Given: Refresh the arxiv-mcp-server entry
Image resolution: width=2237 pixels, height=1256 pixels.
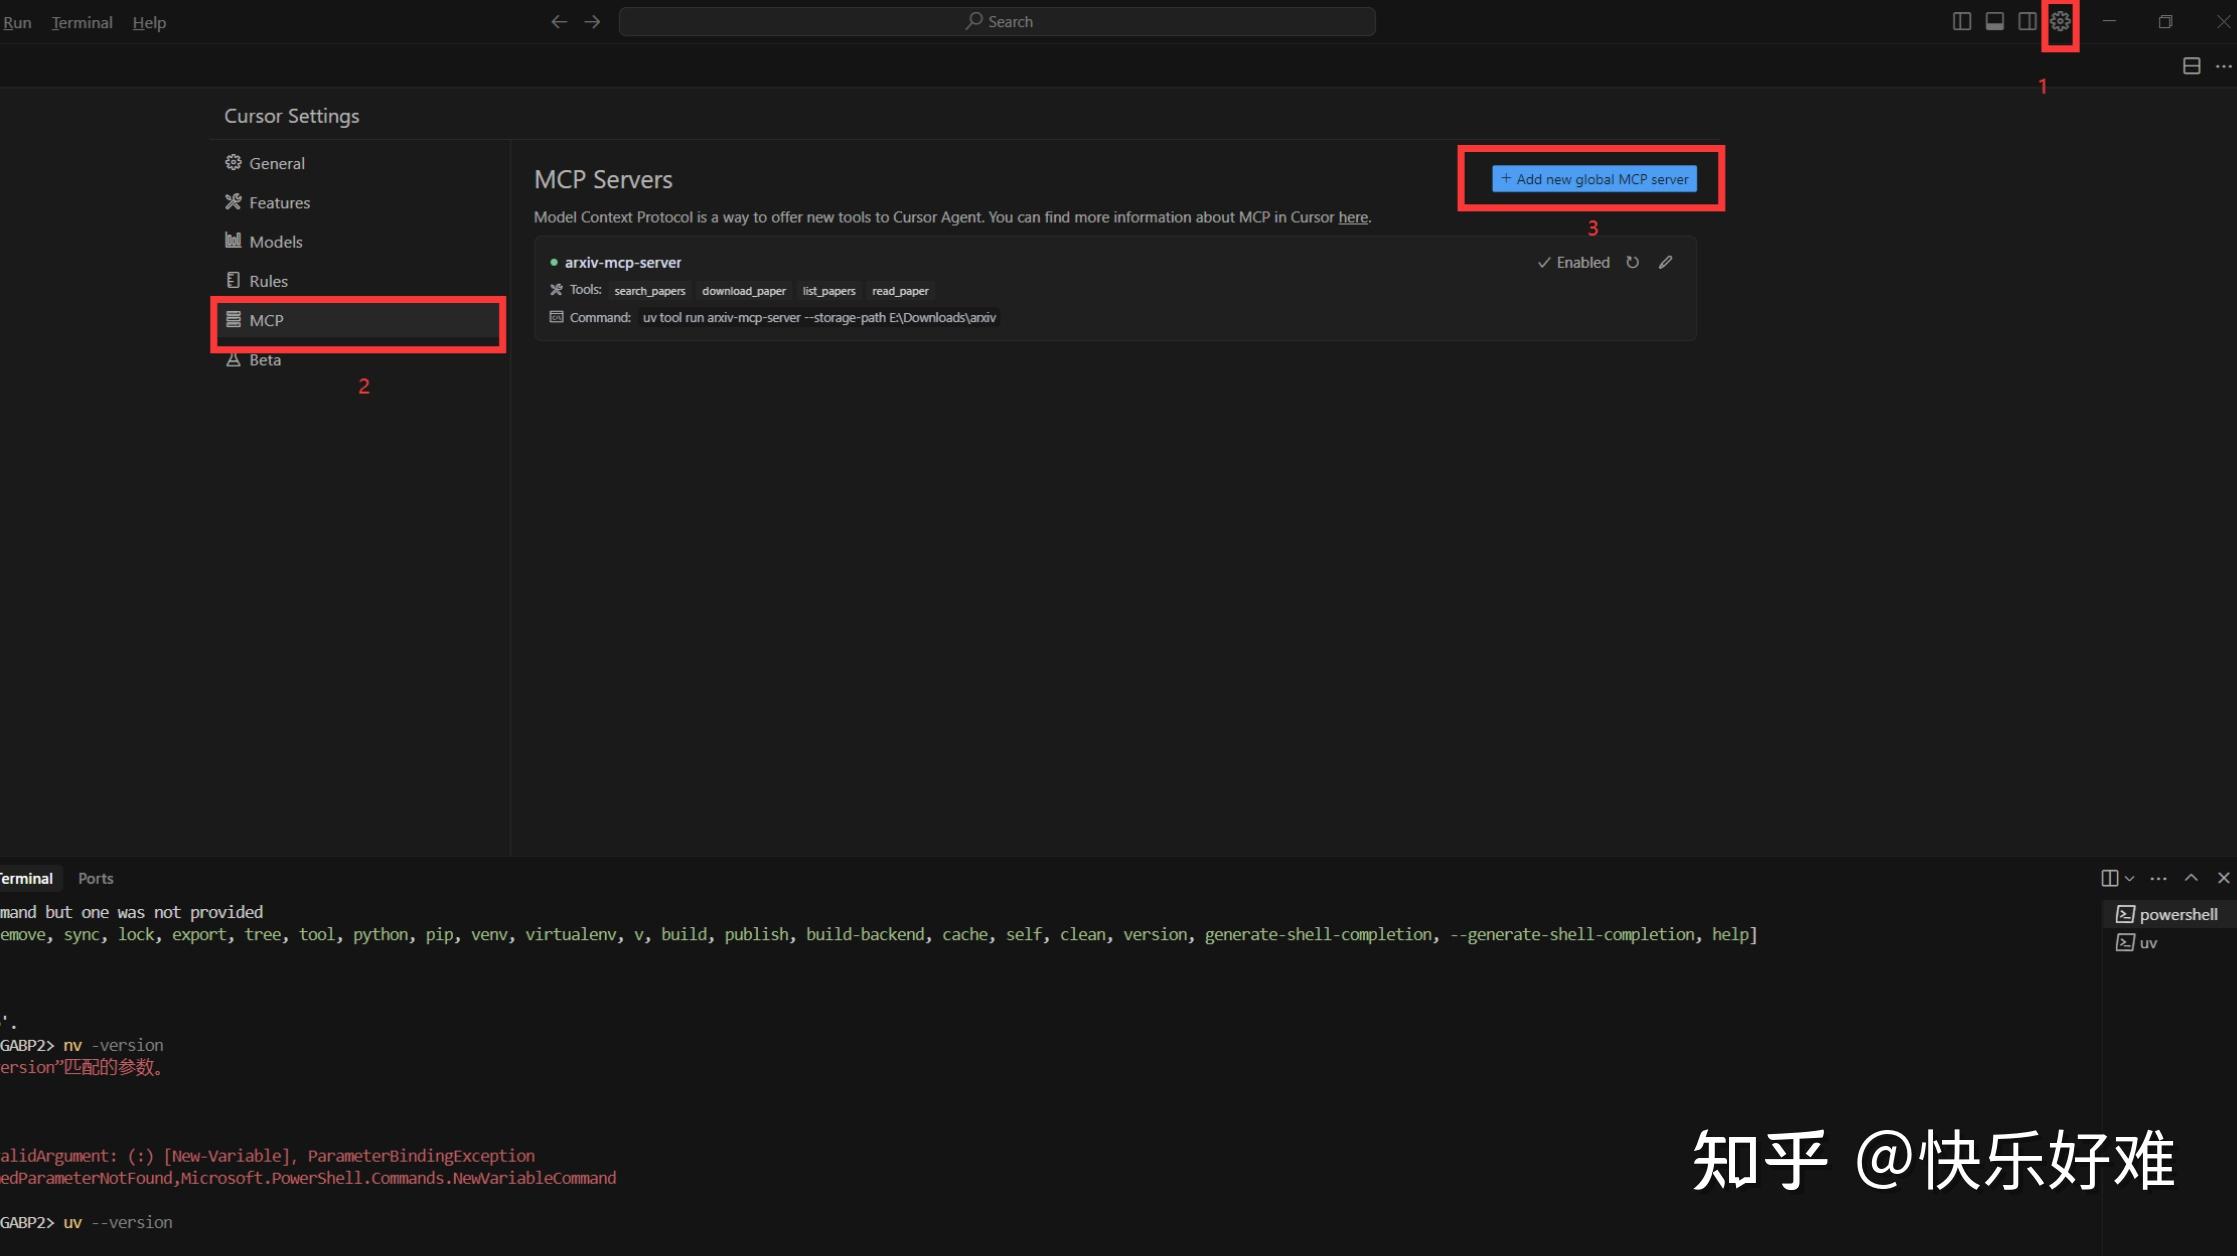Looking at the screenshot, I should click(x=1632, y=262).
